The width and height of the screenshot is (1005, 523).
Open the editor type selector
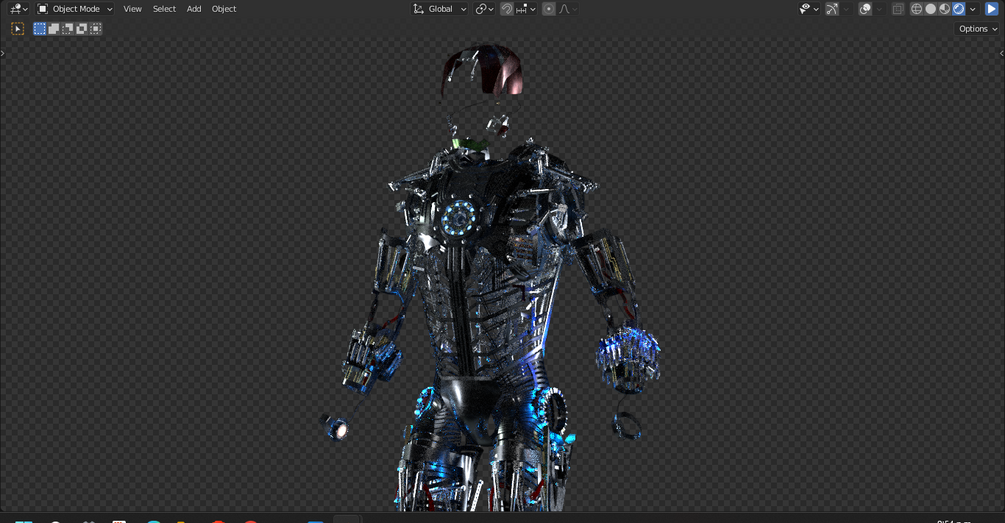click(x=19, y=9)
